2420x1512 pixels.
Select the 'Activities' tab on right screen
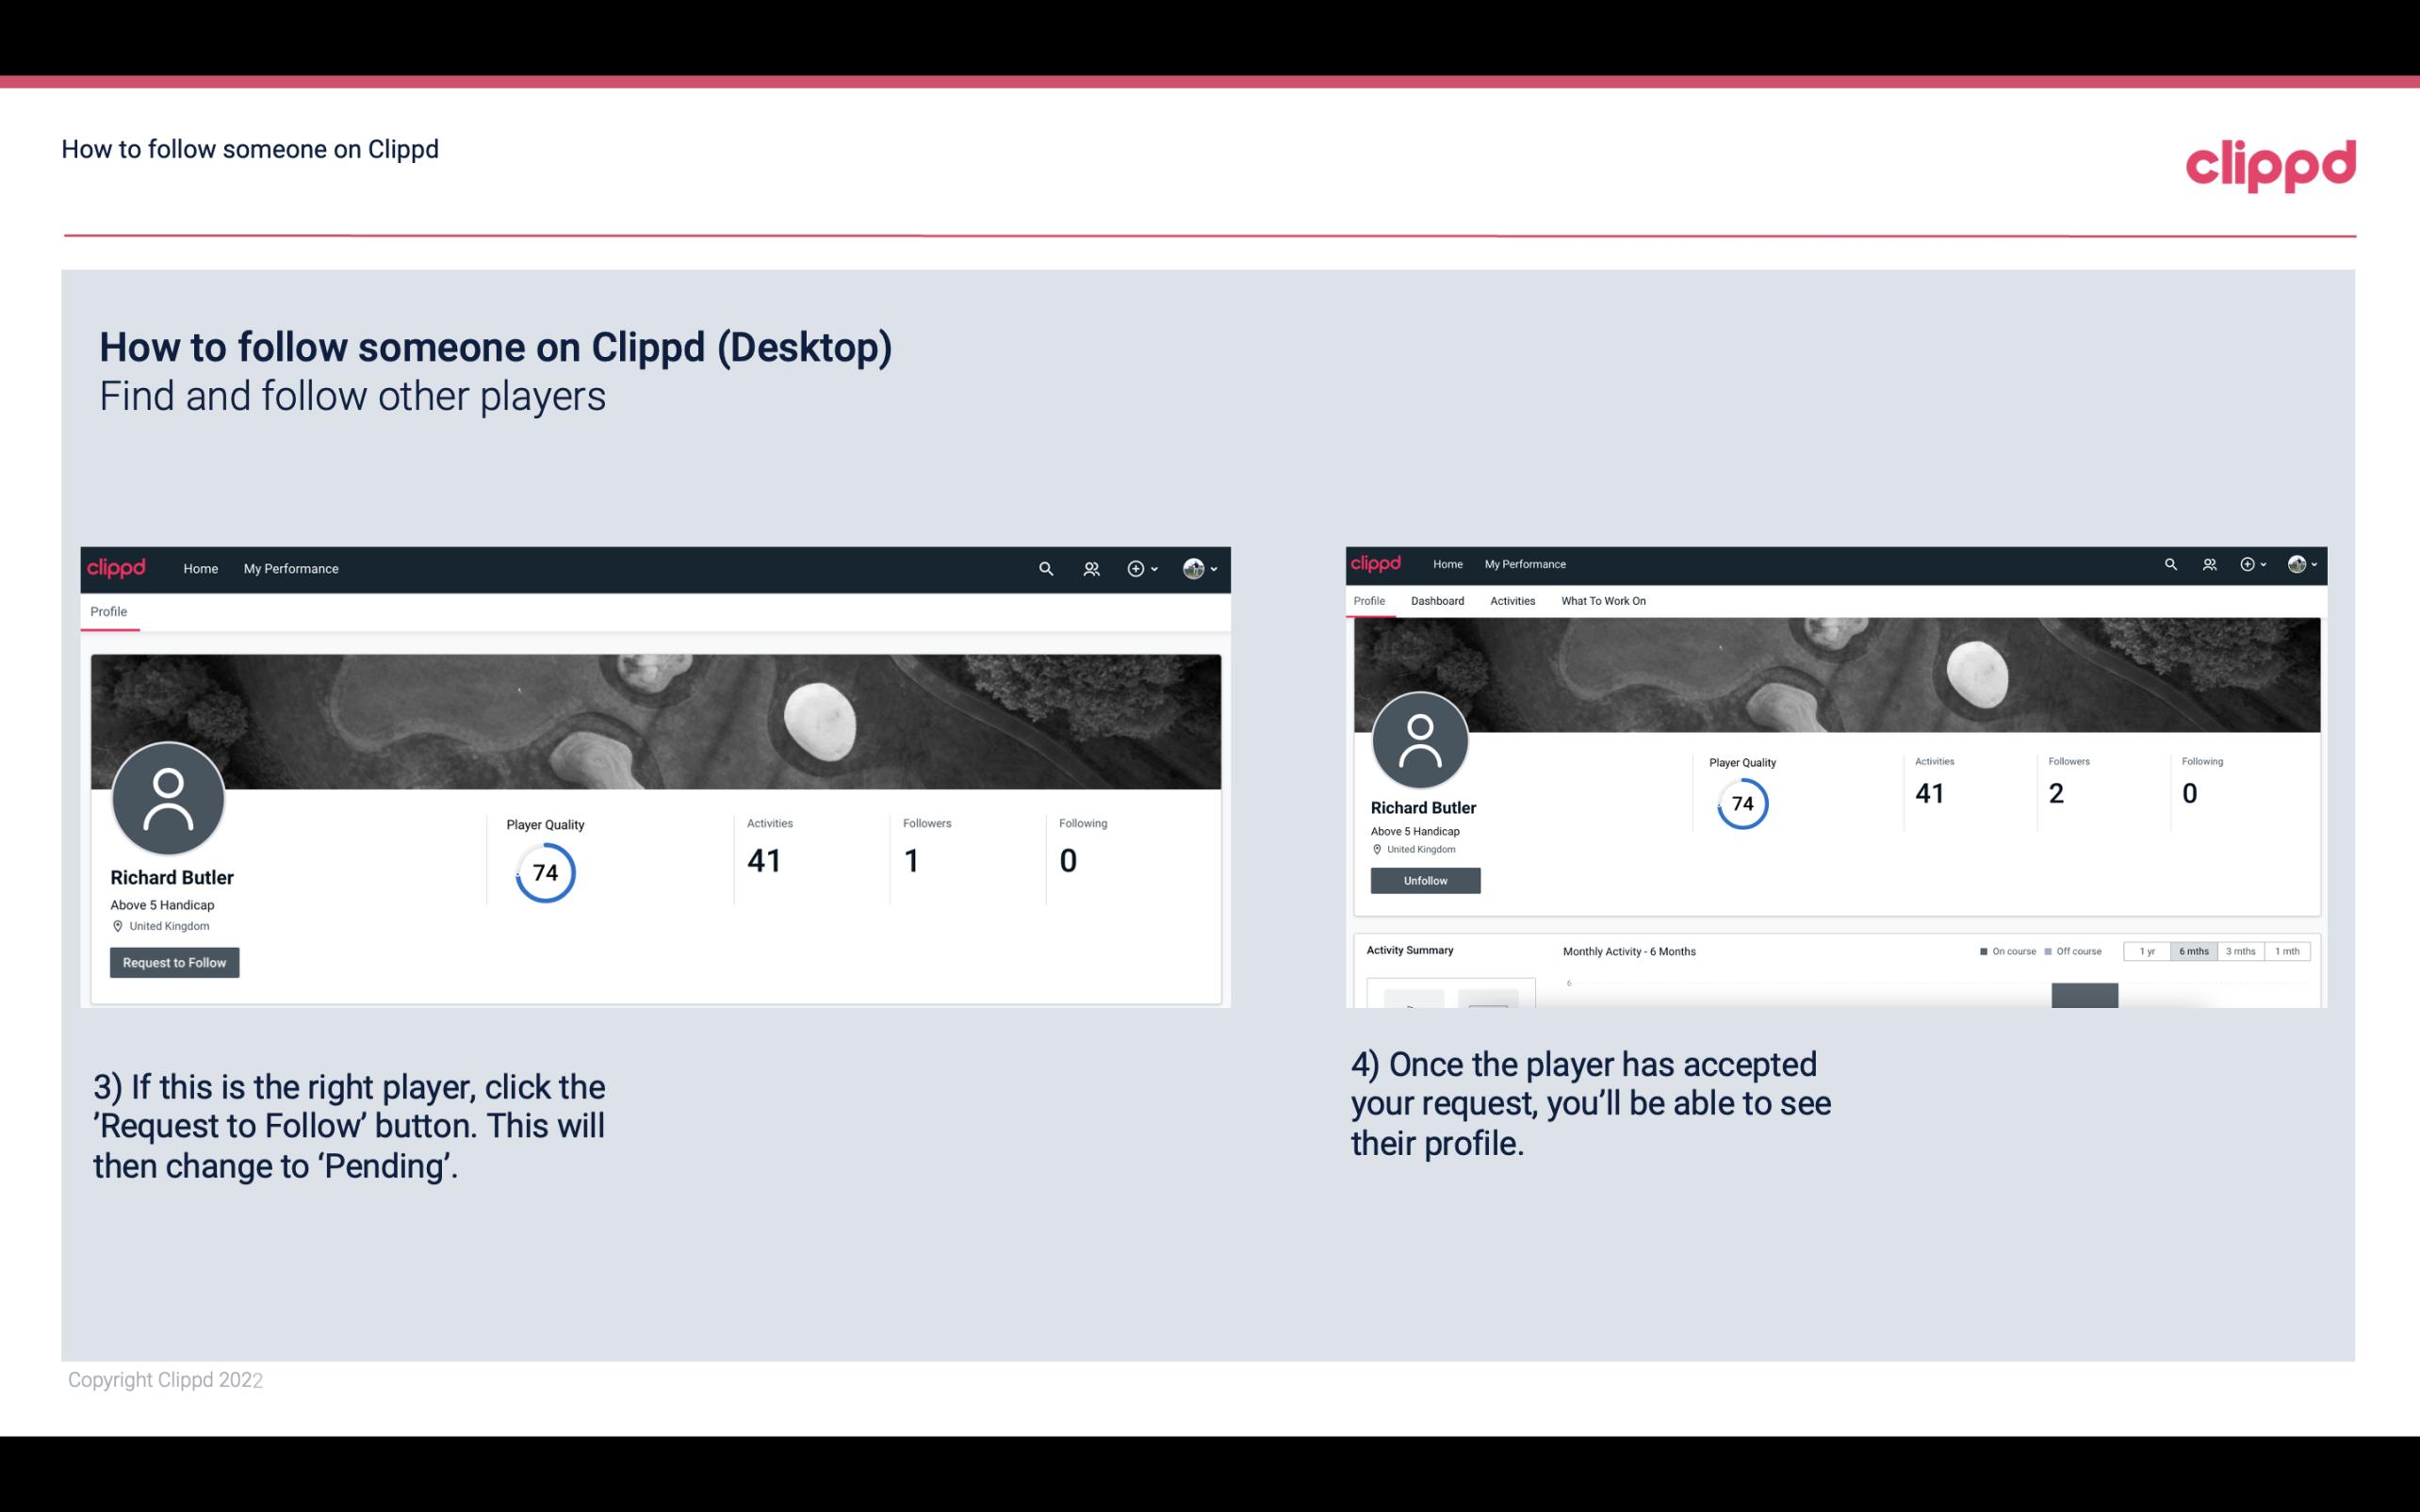1511,601
